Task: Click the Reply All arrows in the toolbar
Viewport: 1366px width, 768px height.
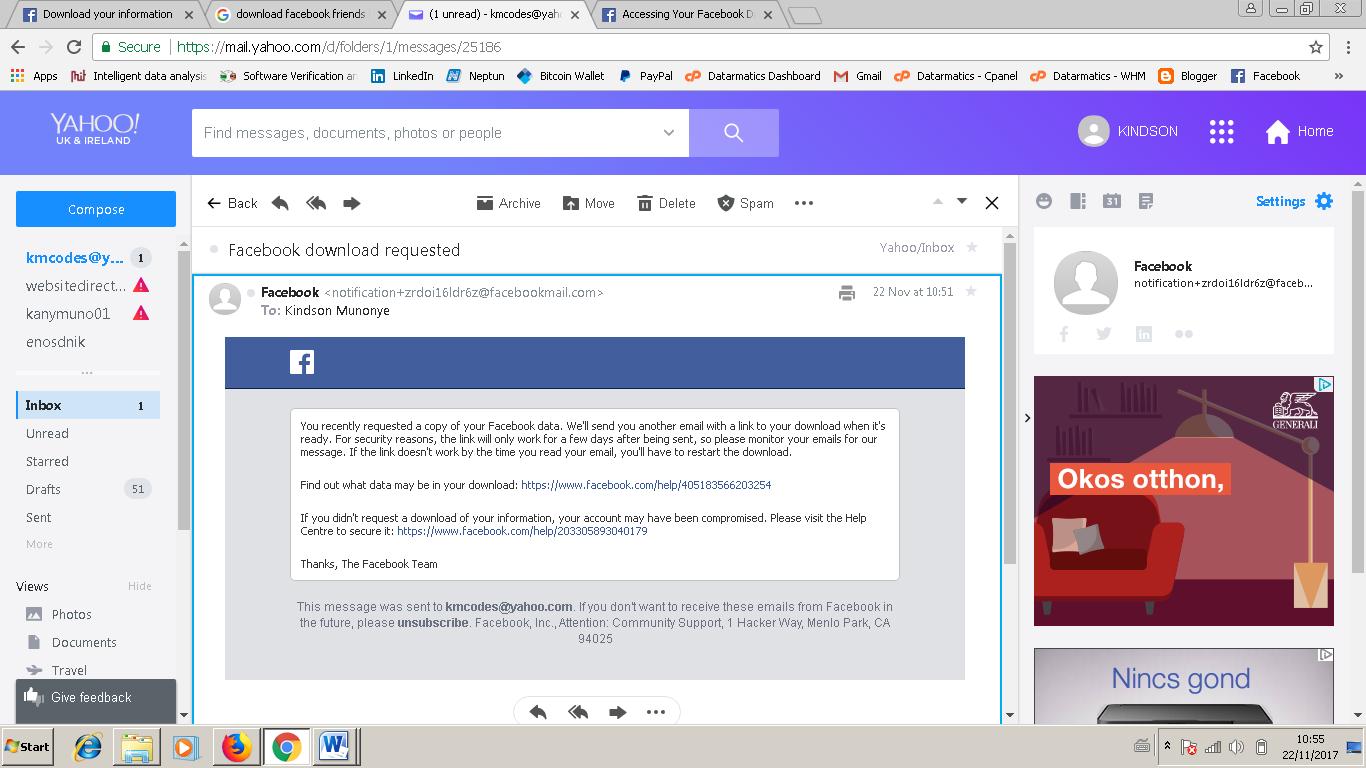Action: click(316, 203)
